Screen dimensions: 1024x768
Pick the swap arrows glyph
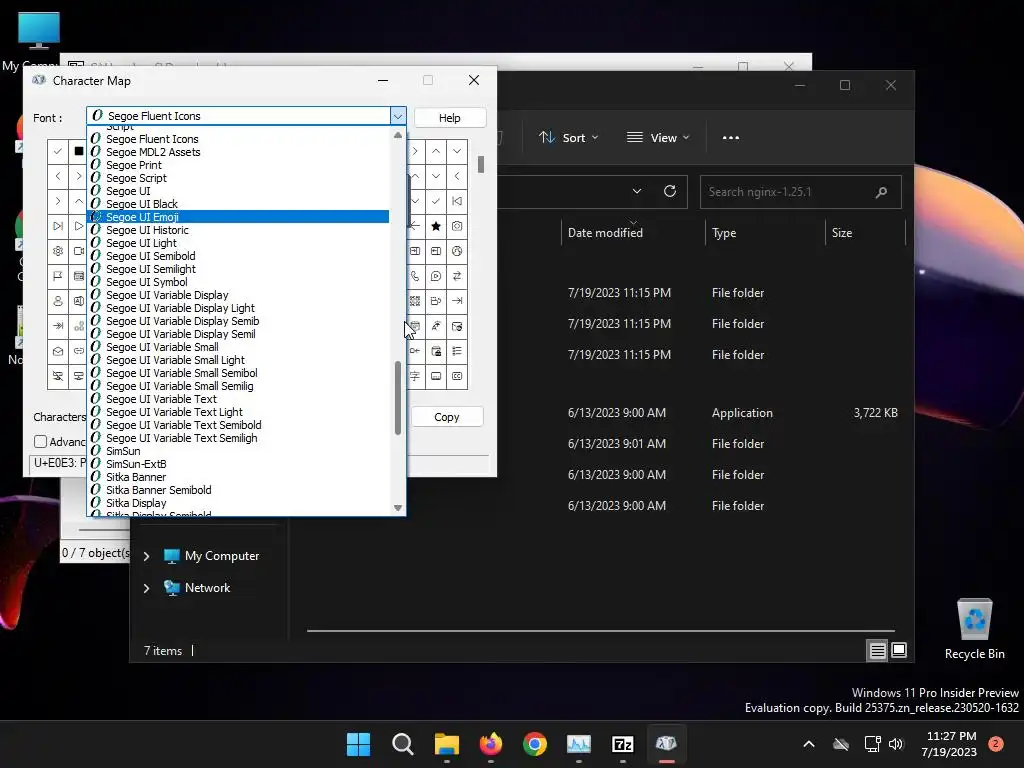point(457,276)
